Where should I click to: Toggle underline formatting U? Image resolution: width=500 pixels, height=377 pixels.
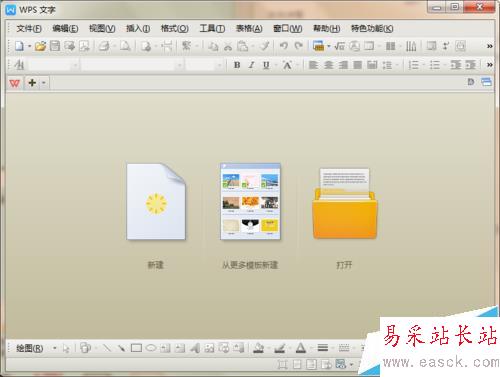pyautogui.click(x=266, y=65)
